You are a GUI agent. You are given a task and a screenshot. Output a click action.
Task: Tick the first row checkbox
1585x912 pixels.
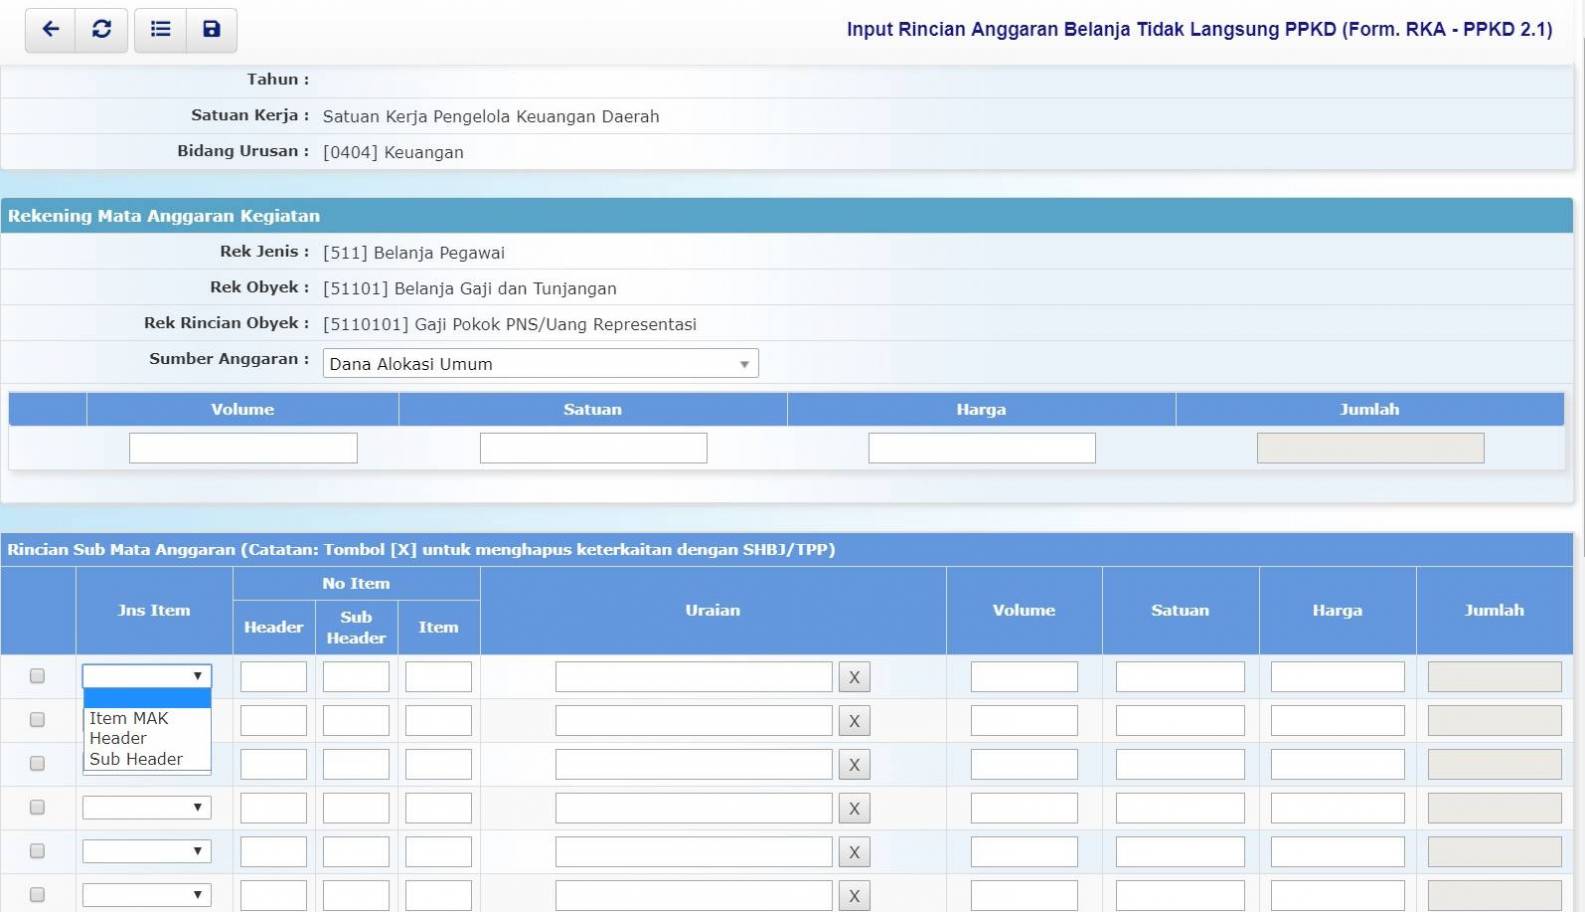(37, 676)
